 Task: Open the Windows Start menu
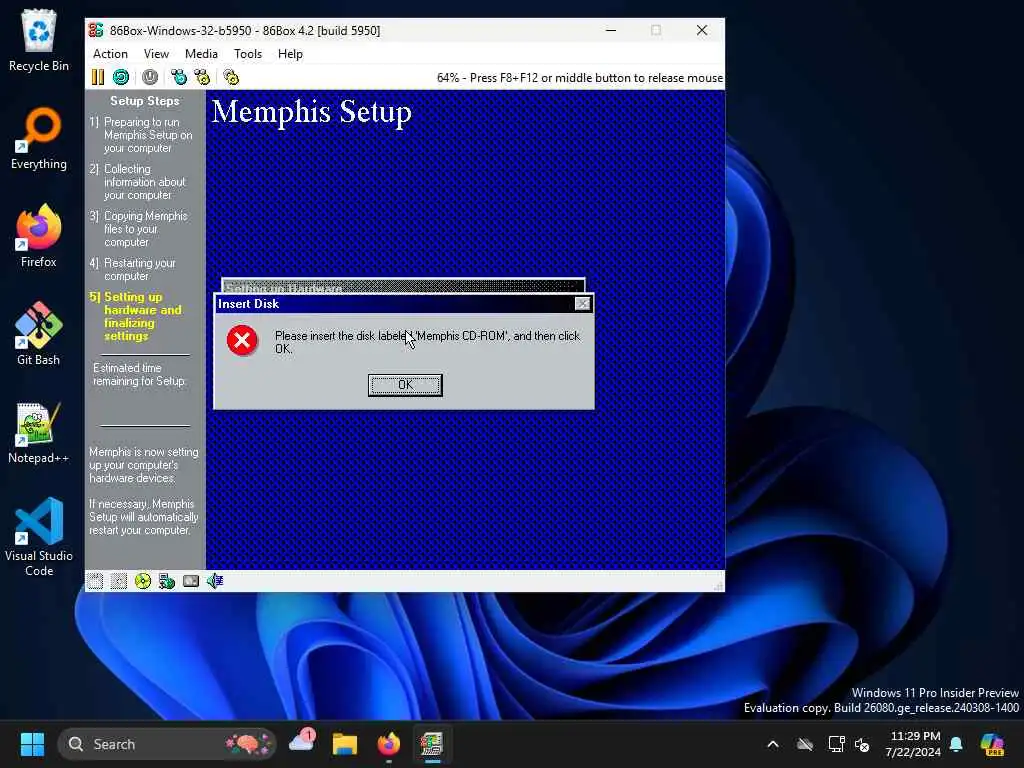32,744
